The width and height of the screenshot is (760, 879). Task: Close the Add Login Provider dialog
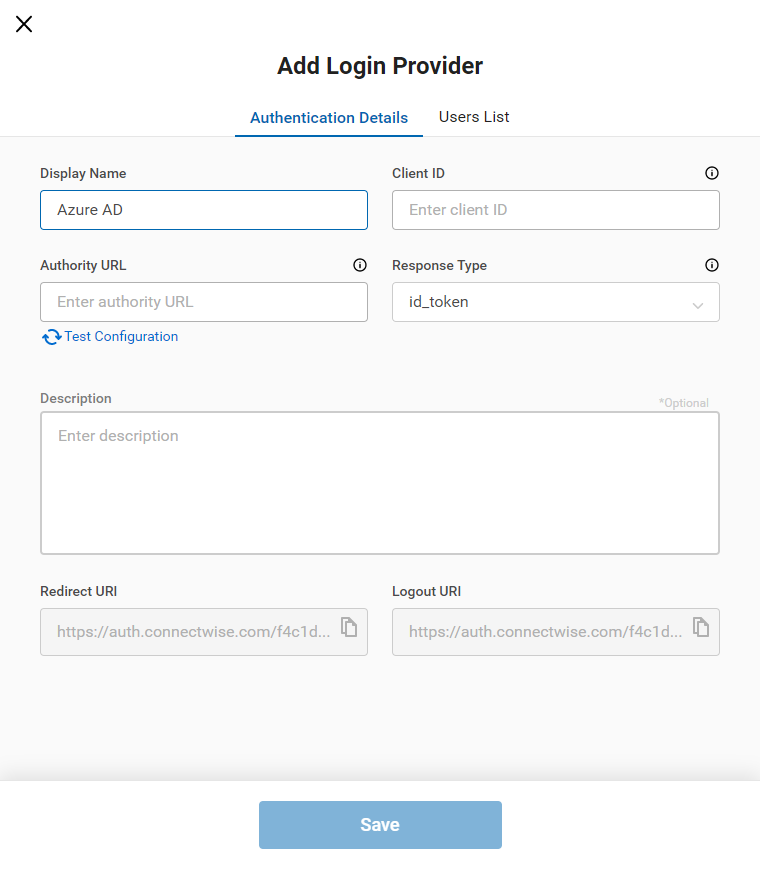[24, 24]
